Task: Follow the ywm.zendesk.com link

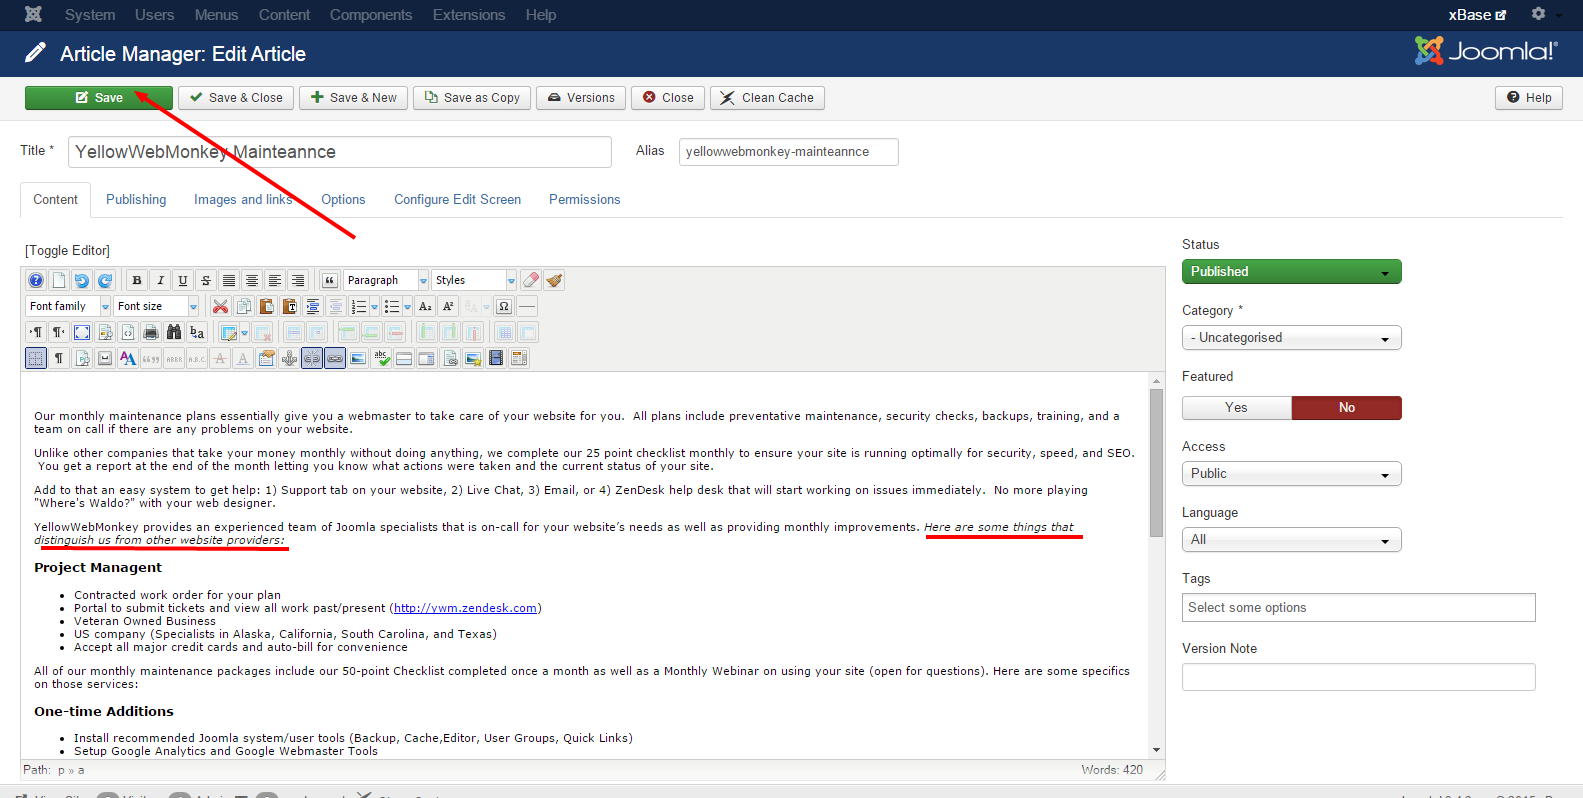Action: coord(466,608)
